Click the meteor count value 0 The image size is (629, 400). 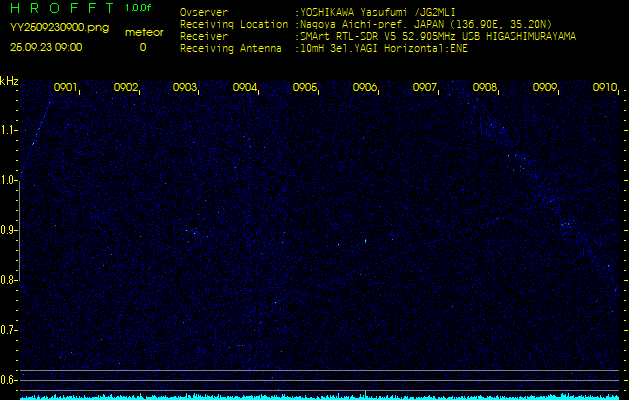pyautogui.click(x=143, y=47)
